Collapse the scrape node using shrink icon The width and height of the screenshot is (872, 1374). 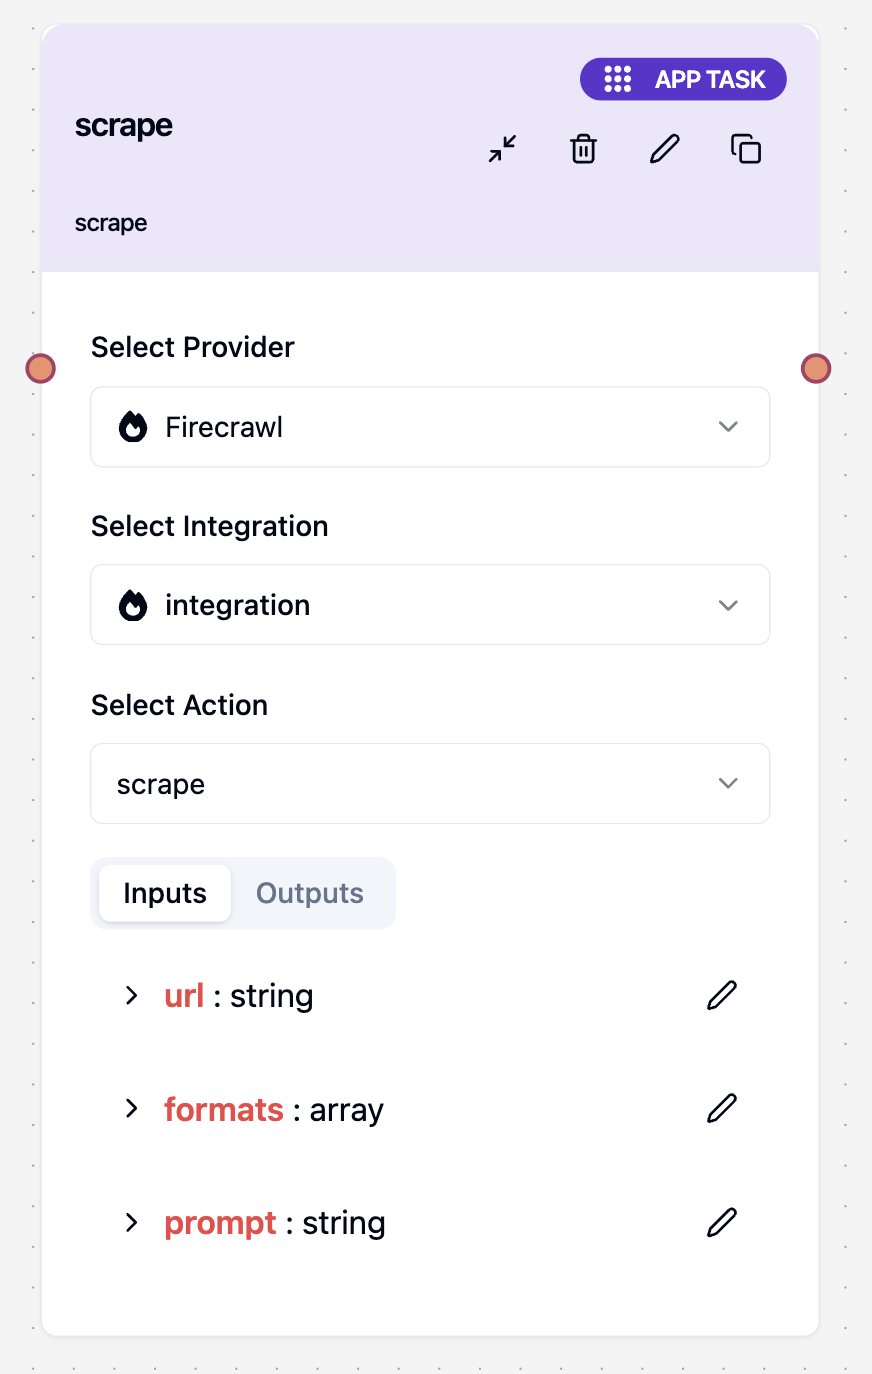click(501, 148)
